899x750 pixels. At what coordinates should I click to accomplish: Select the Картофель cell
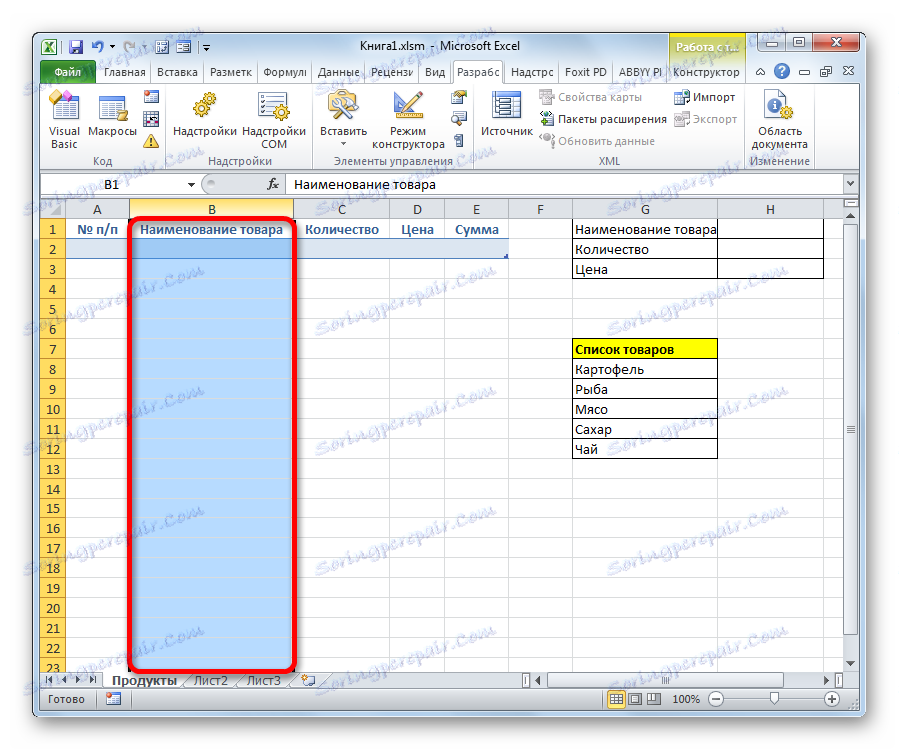pos(644,369)
